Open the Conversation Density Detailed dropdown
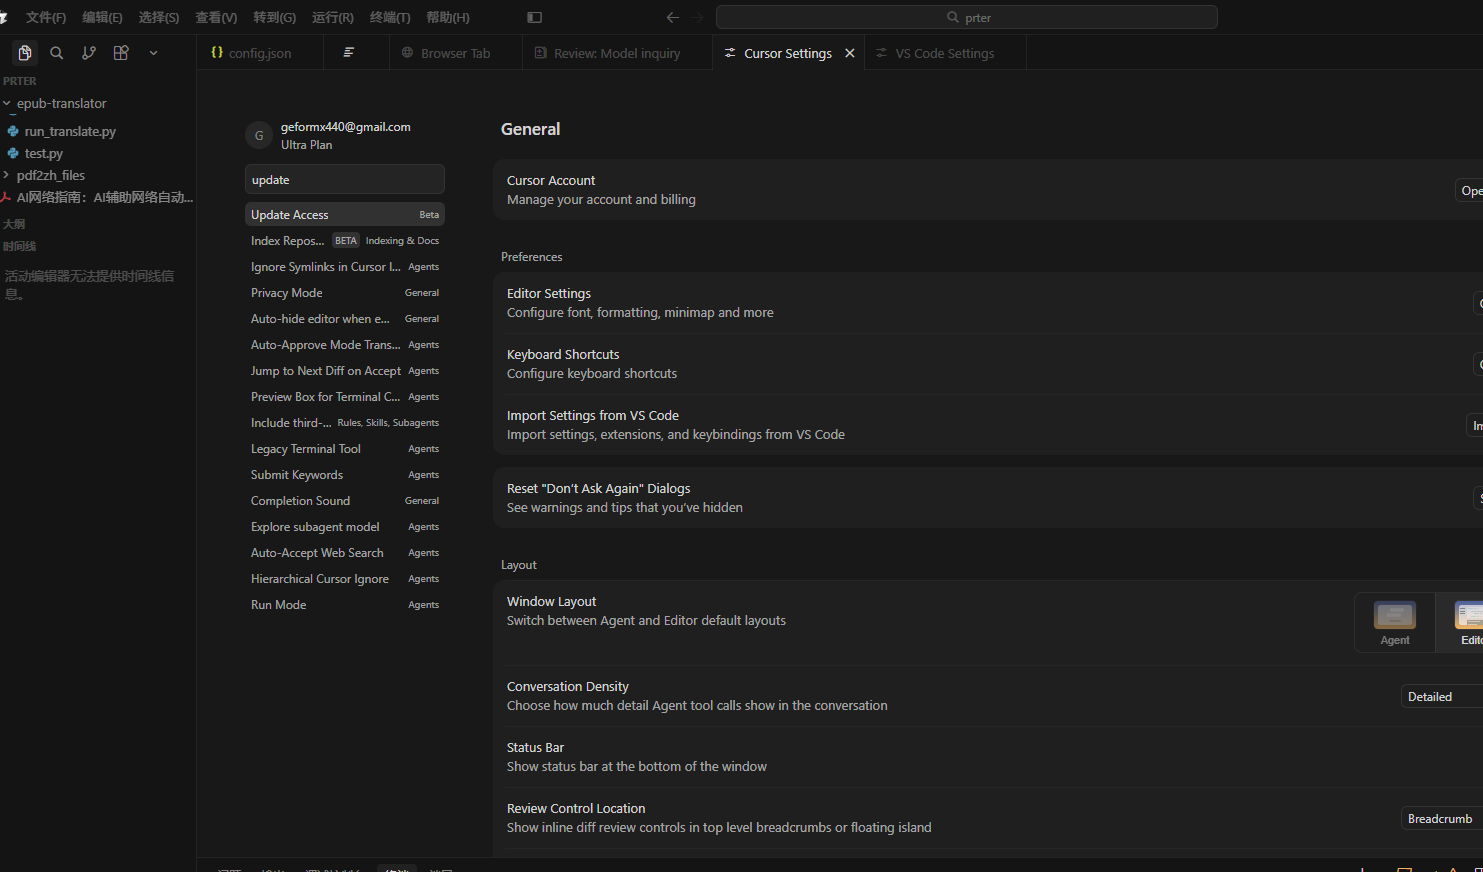 (1442, 697)
